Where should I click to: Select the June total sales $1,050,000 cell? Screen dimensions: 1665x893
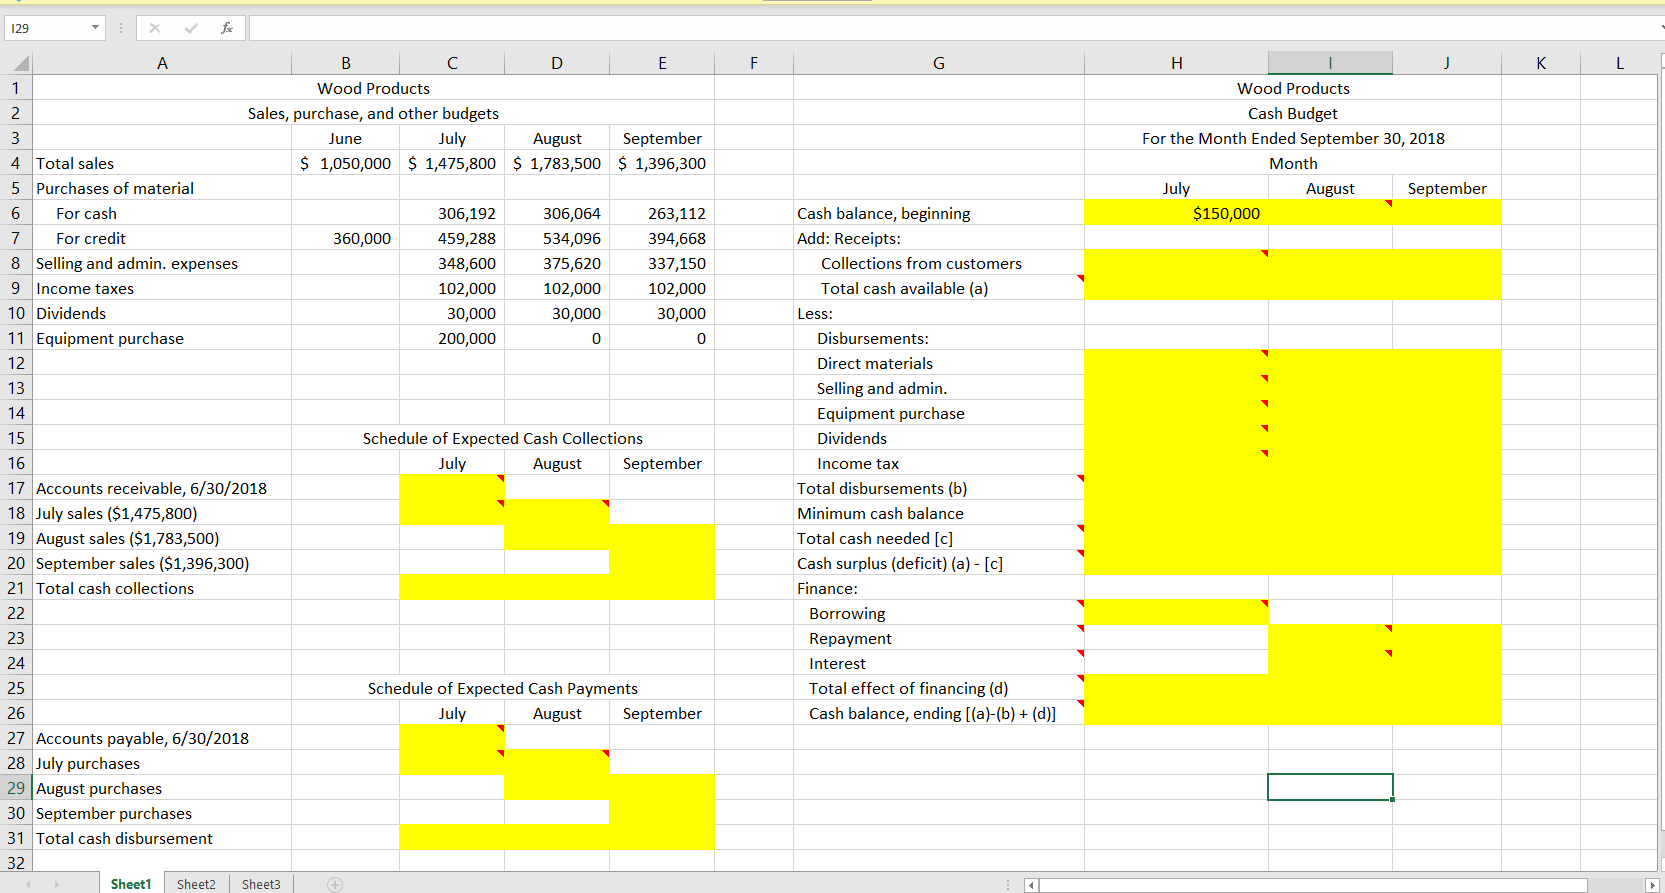tap(345, 163)
